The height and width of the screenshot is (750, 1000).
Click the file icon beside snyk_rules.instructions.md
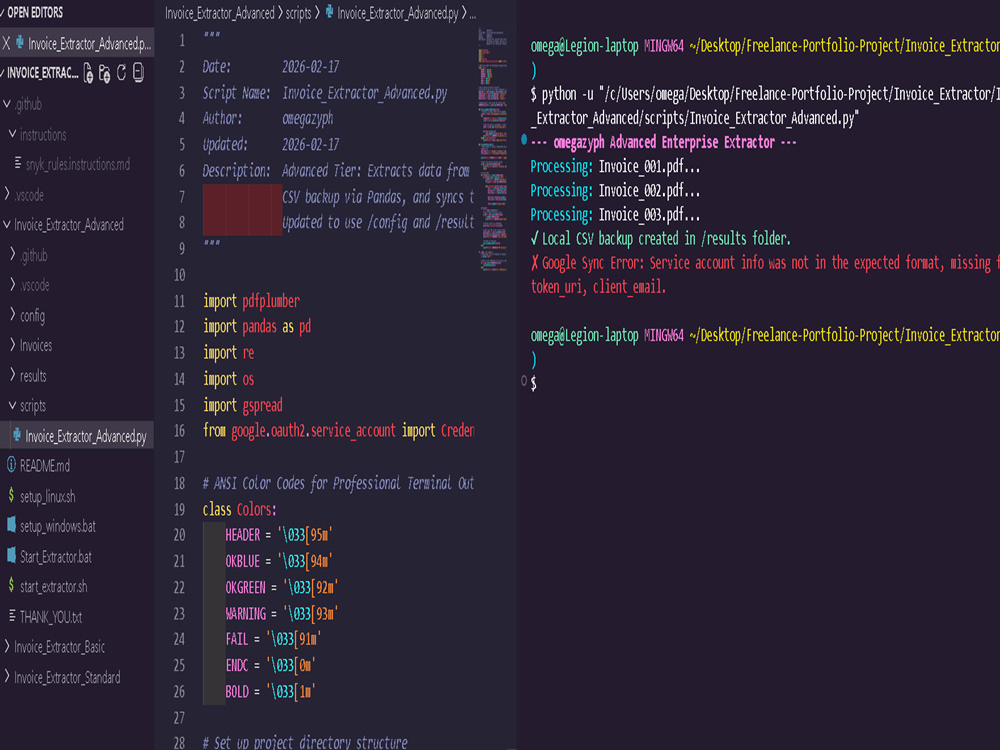click(18, 164)
